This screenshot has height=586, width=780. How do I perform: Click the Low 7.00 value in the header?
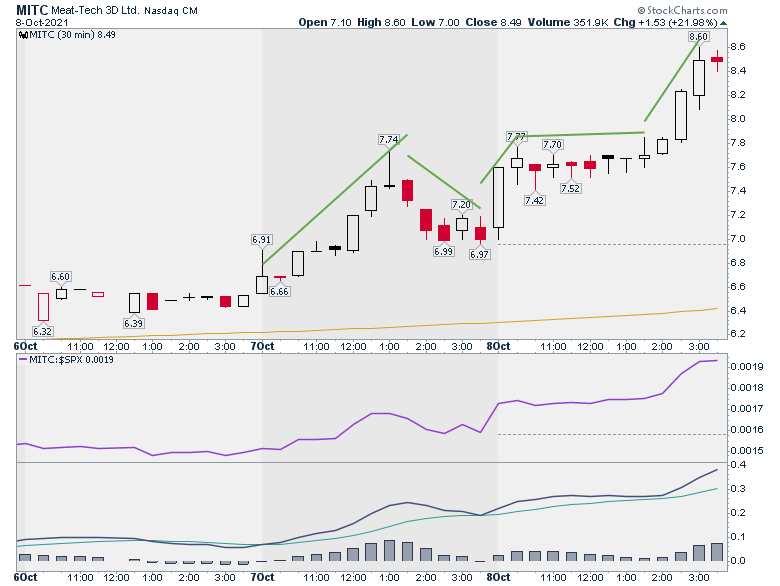coord(435,22)
